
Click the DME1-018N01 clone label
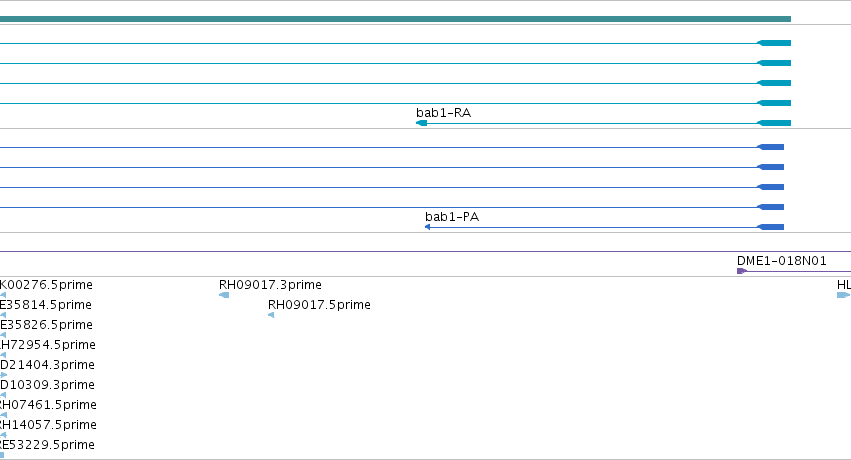click(782, 261)
